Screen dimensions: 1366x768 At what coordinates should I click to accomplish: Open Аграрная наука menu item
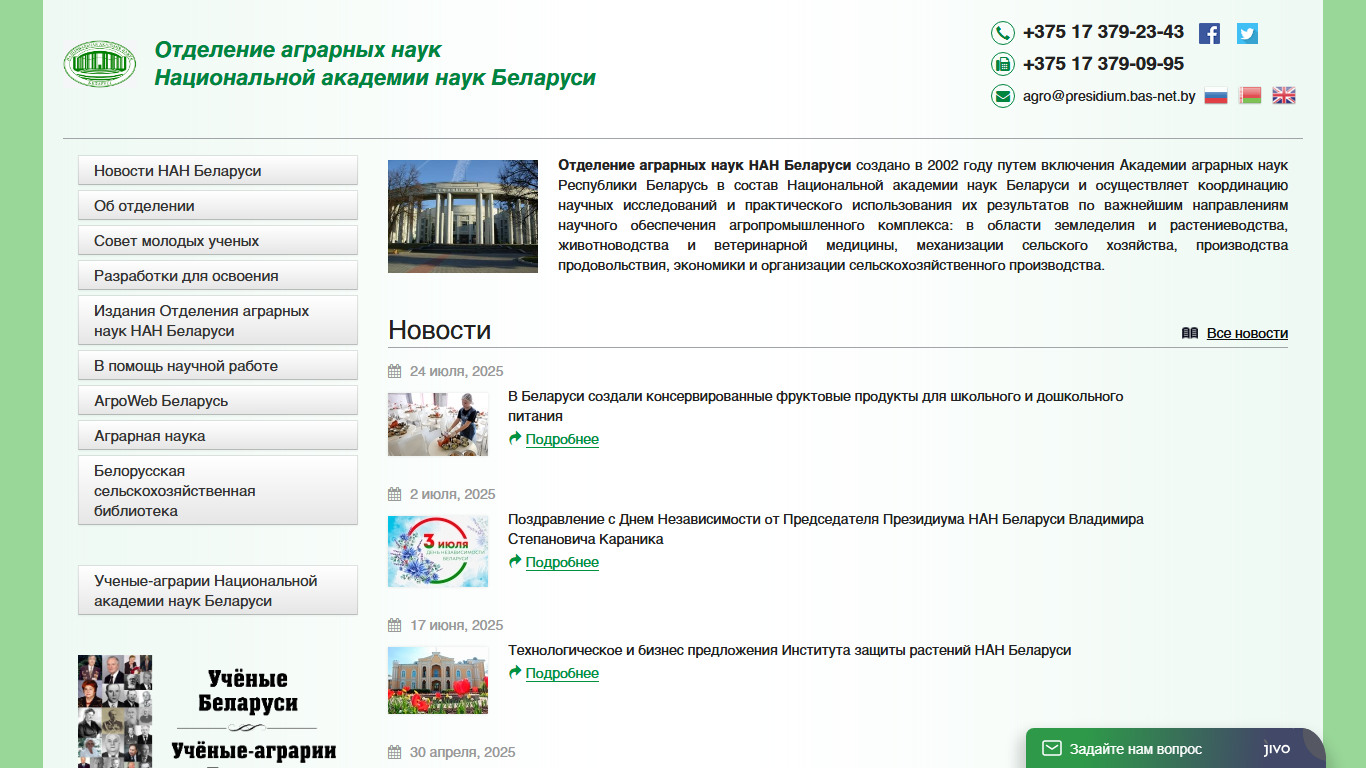(x=218, y=435)
